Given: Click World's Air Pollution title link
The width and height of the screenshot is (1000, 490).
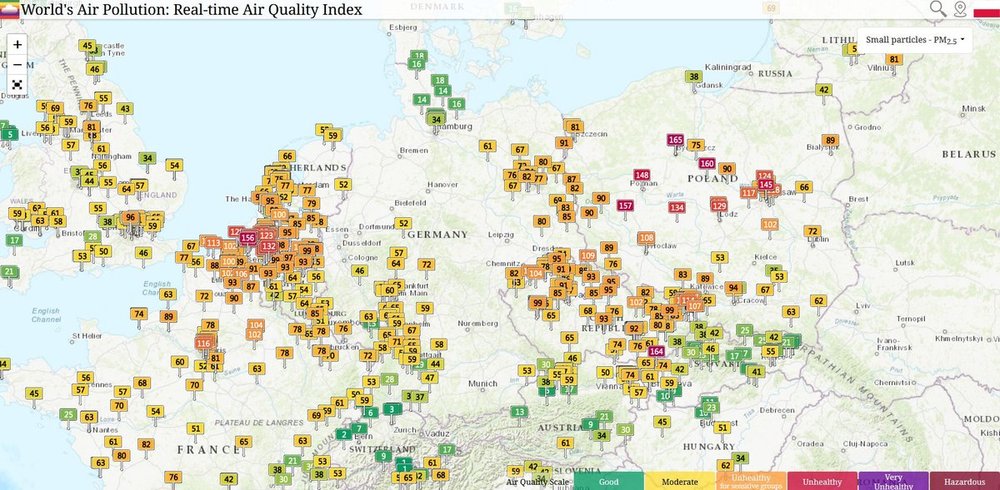Looking at the screenshot, I should click(190, 10).
